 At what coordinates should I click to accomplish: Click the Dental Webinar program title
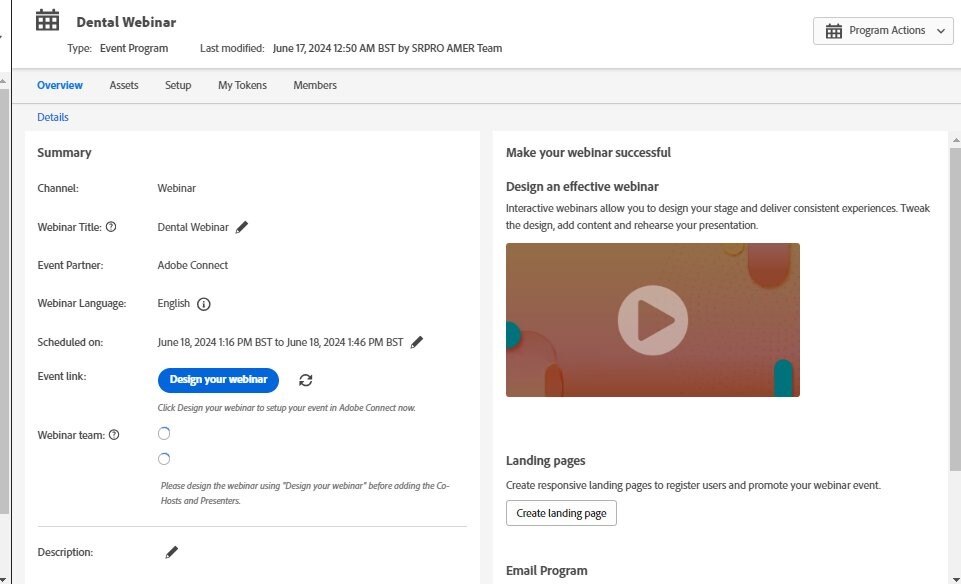tap(126, 22)
